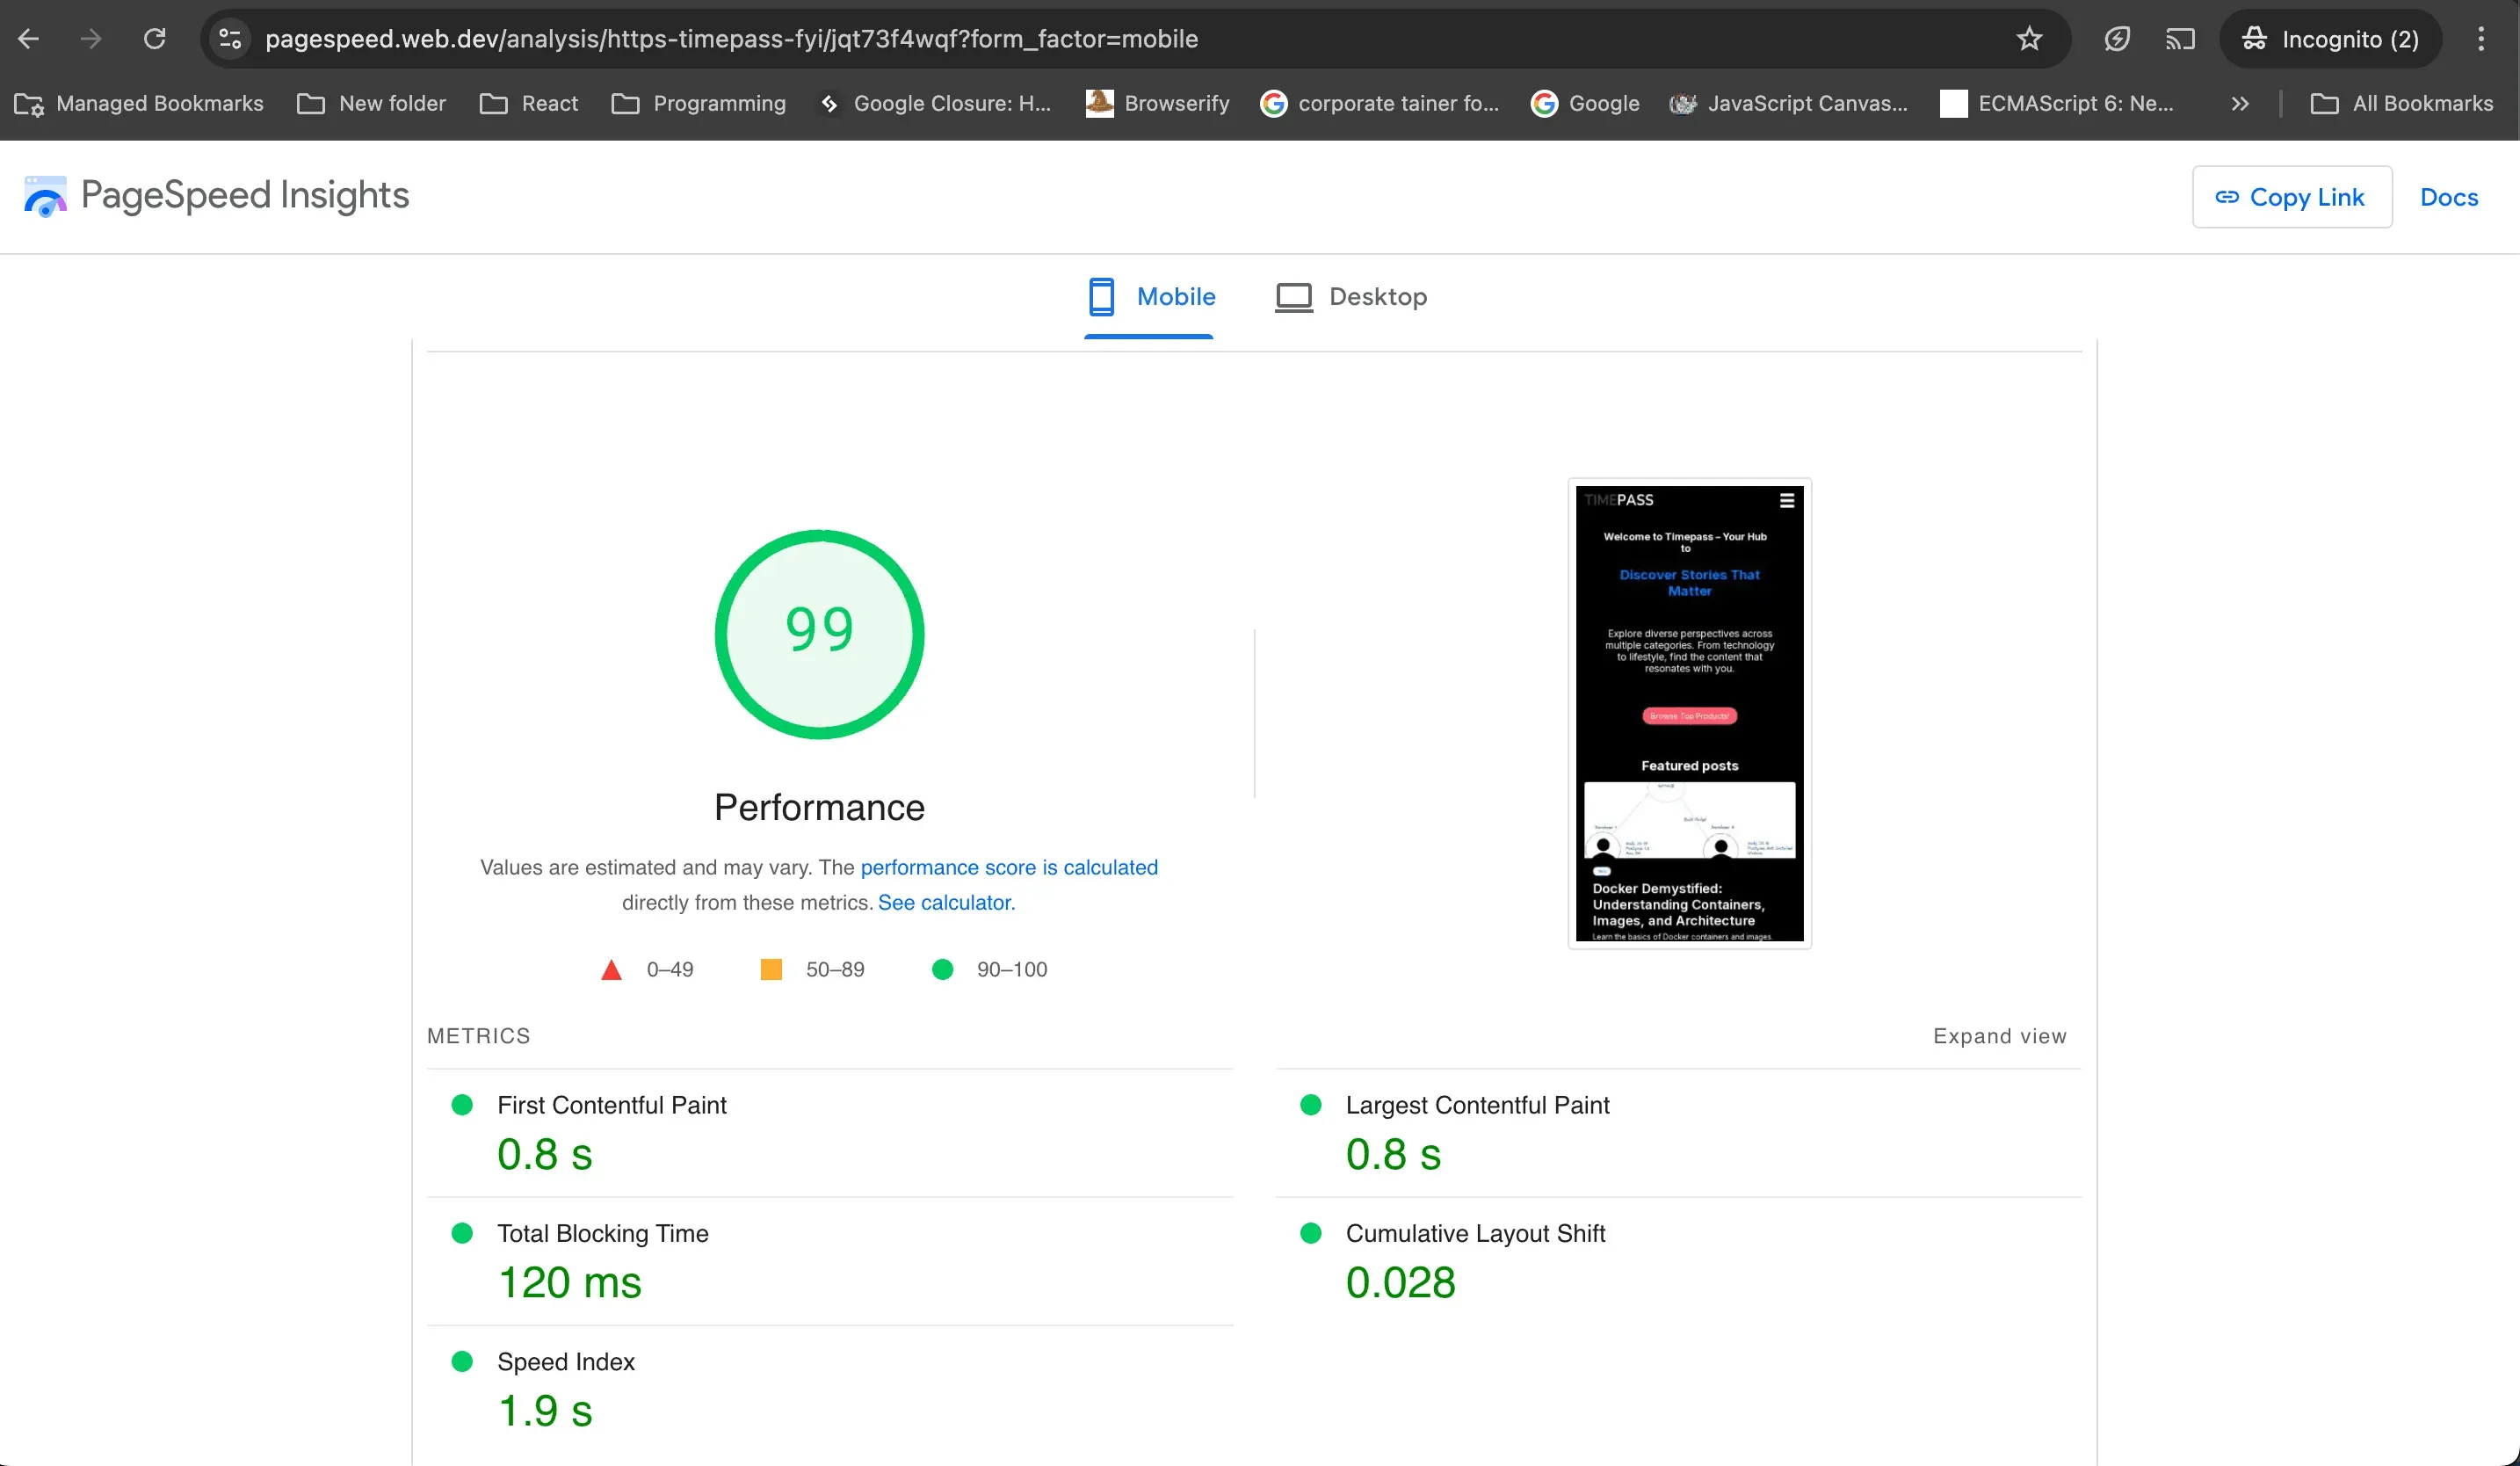Click the Timepass page preview thumbnail

tap(1688, 714)
